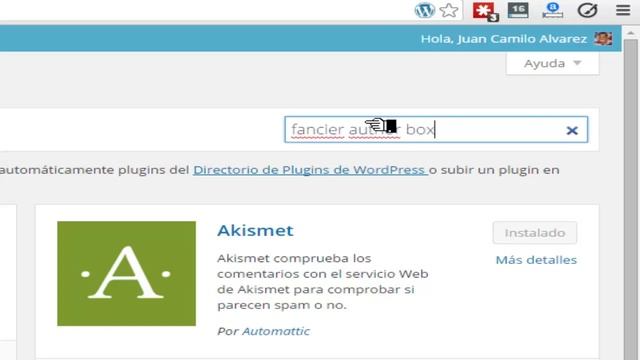640x360 pixels.
Task: Click the Akismet plugin logo thumbnail
Action: (x=127, y=273)
